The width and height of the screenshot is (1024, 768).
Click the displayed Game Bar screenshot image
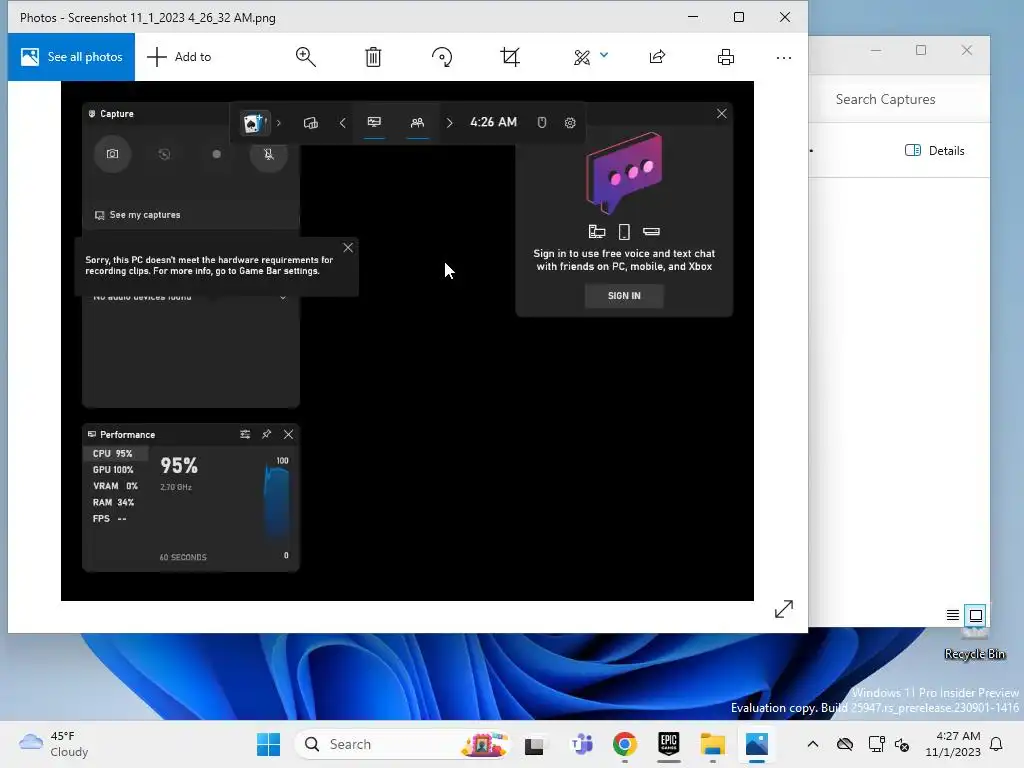pos(408,341)
